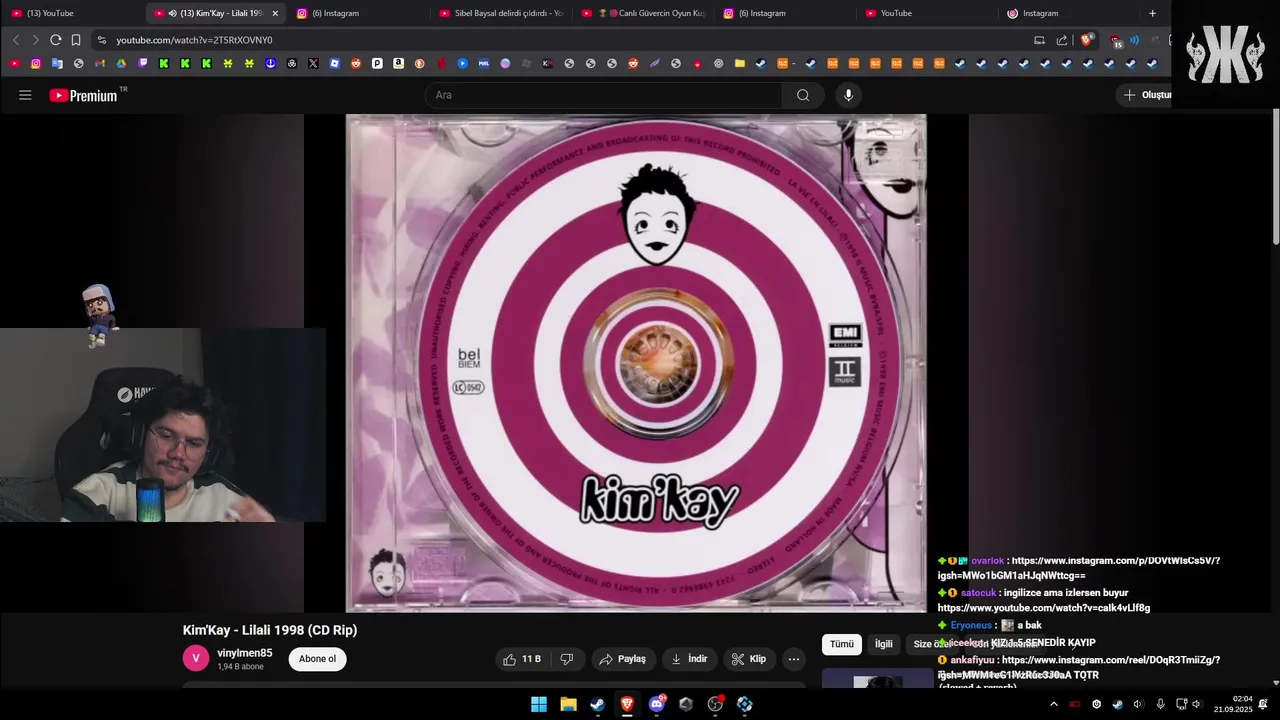Image resolution: width=1280 pixels, height=720 pixels.
Task: View site information in the address bar
Action: point(101,40)
